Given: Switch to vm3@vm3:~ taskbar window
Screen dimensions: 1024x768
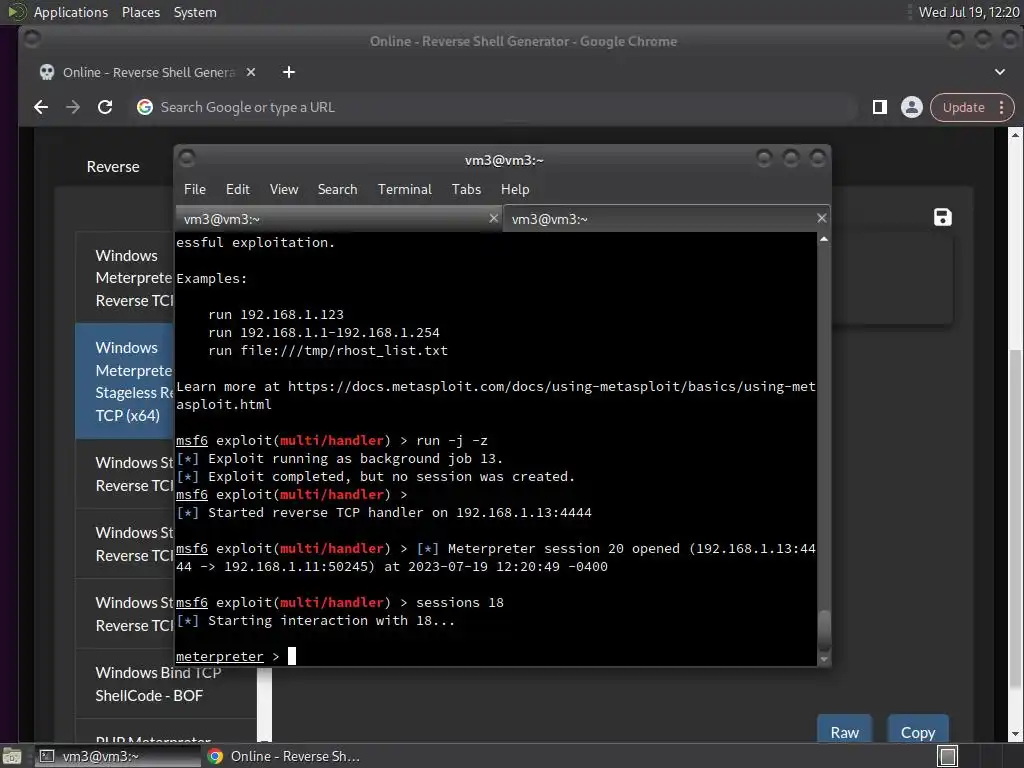Looking at the screenshot, I should (118, 756).
